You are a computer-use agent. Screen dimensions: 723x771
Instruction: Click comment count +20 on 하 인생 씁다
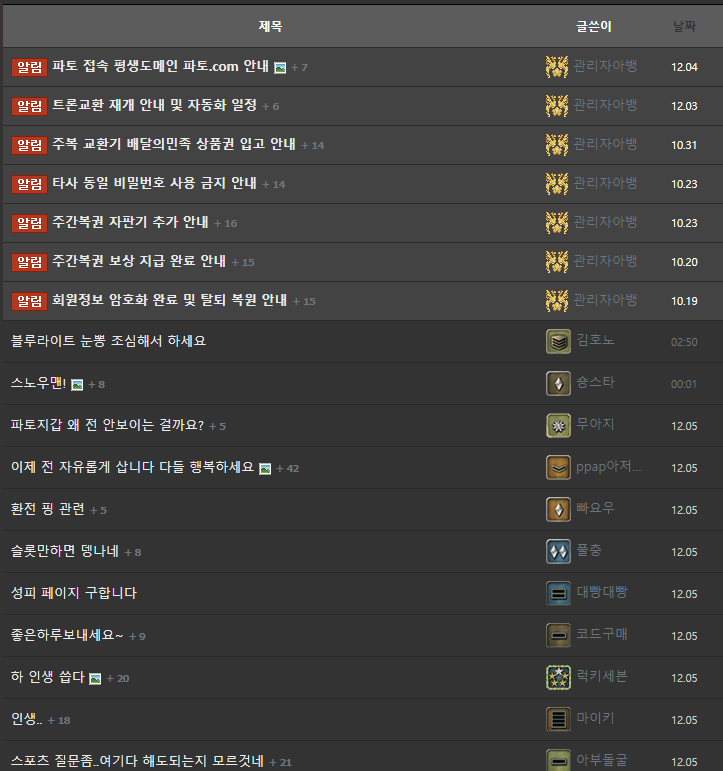pyautogui.click(x=118, y=679)
